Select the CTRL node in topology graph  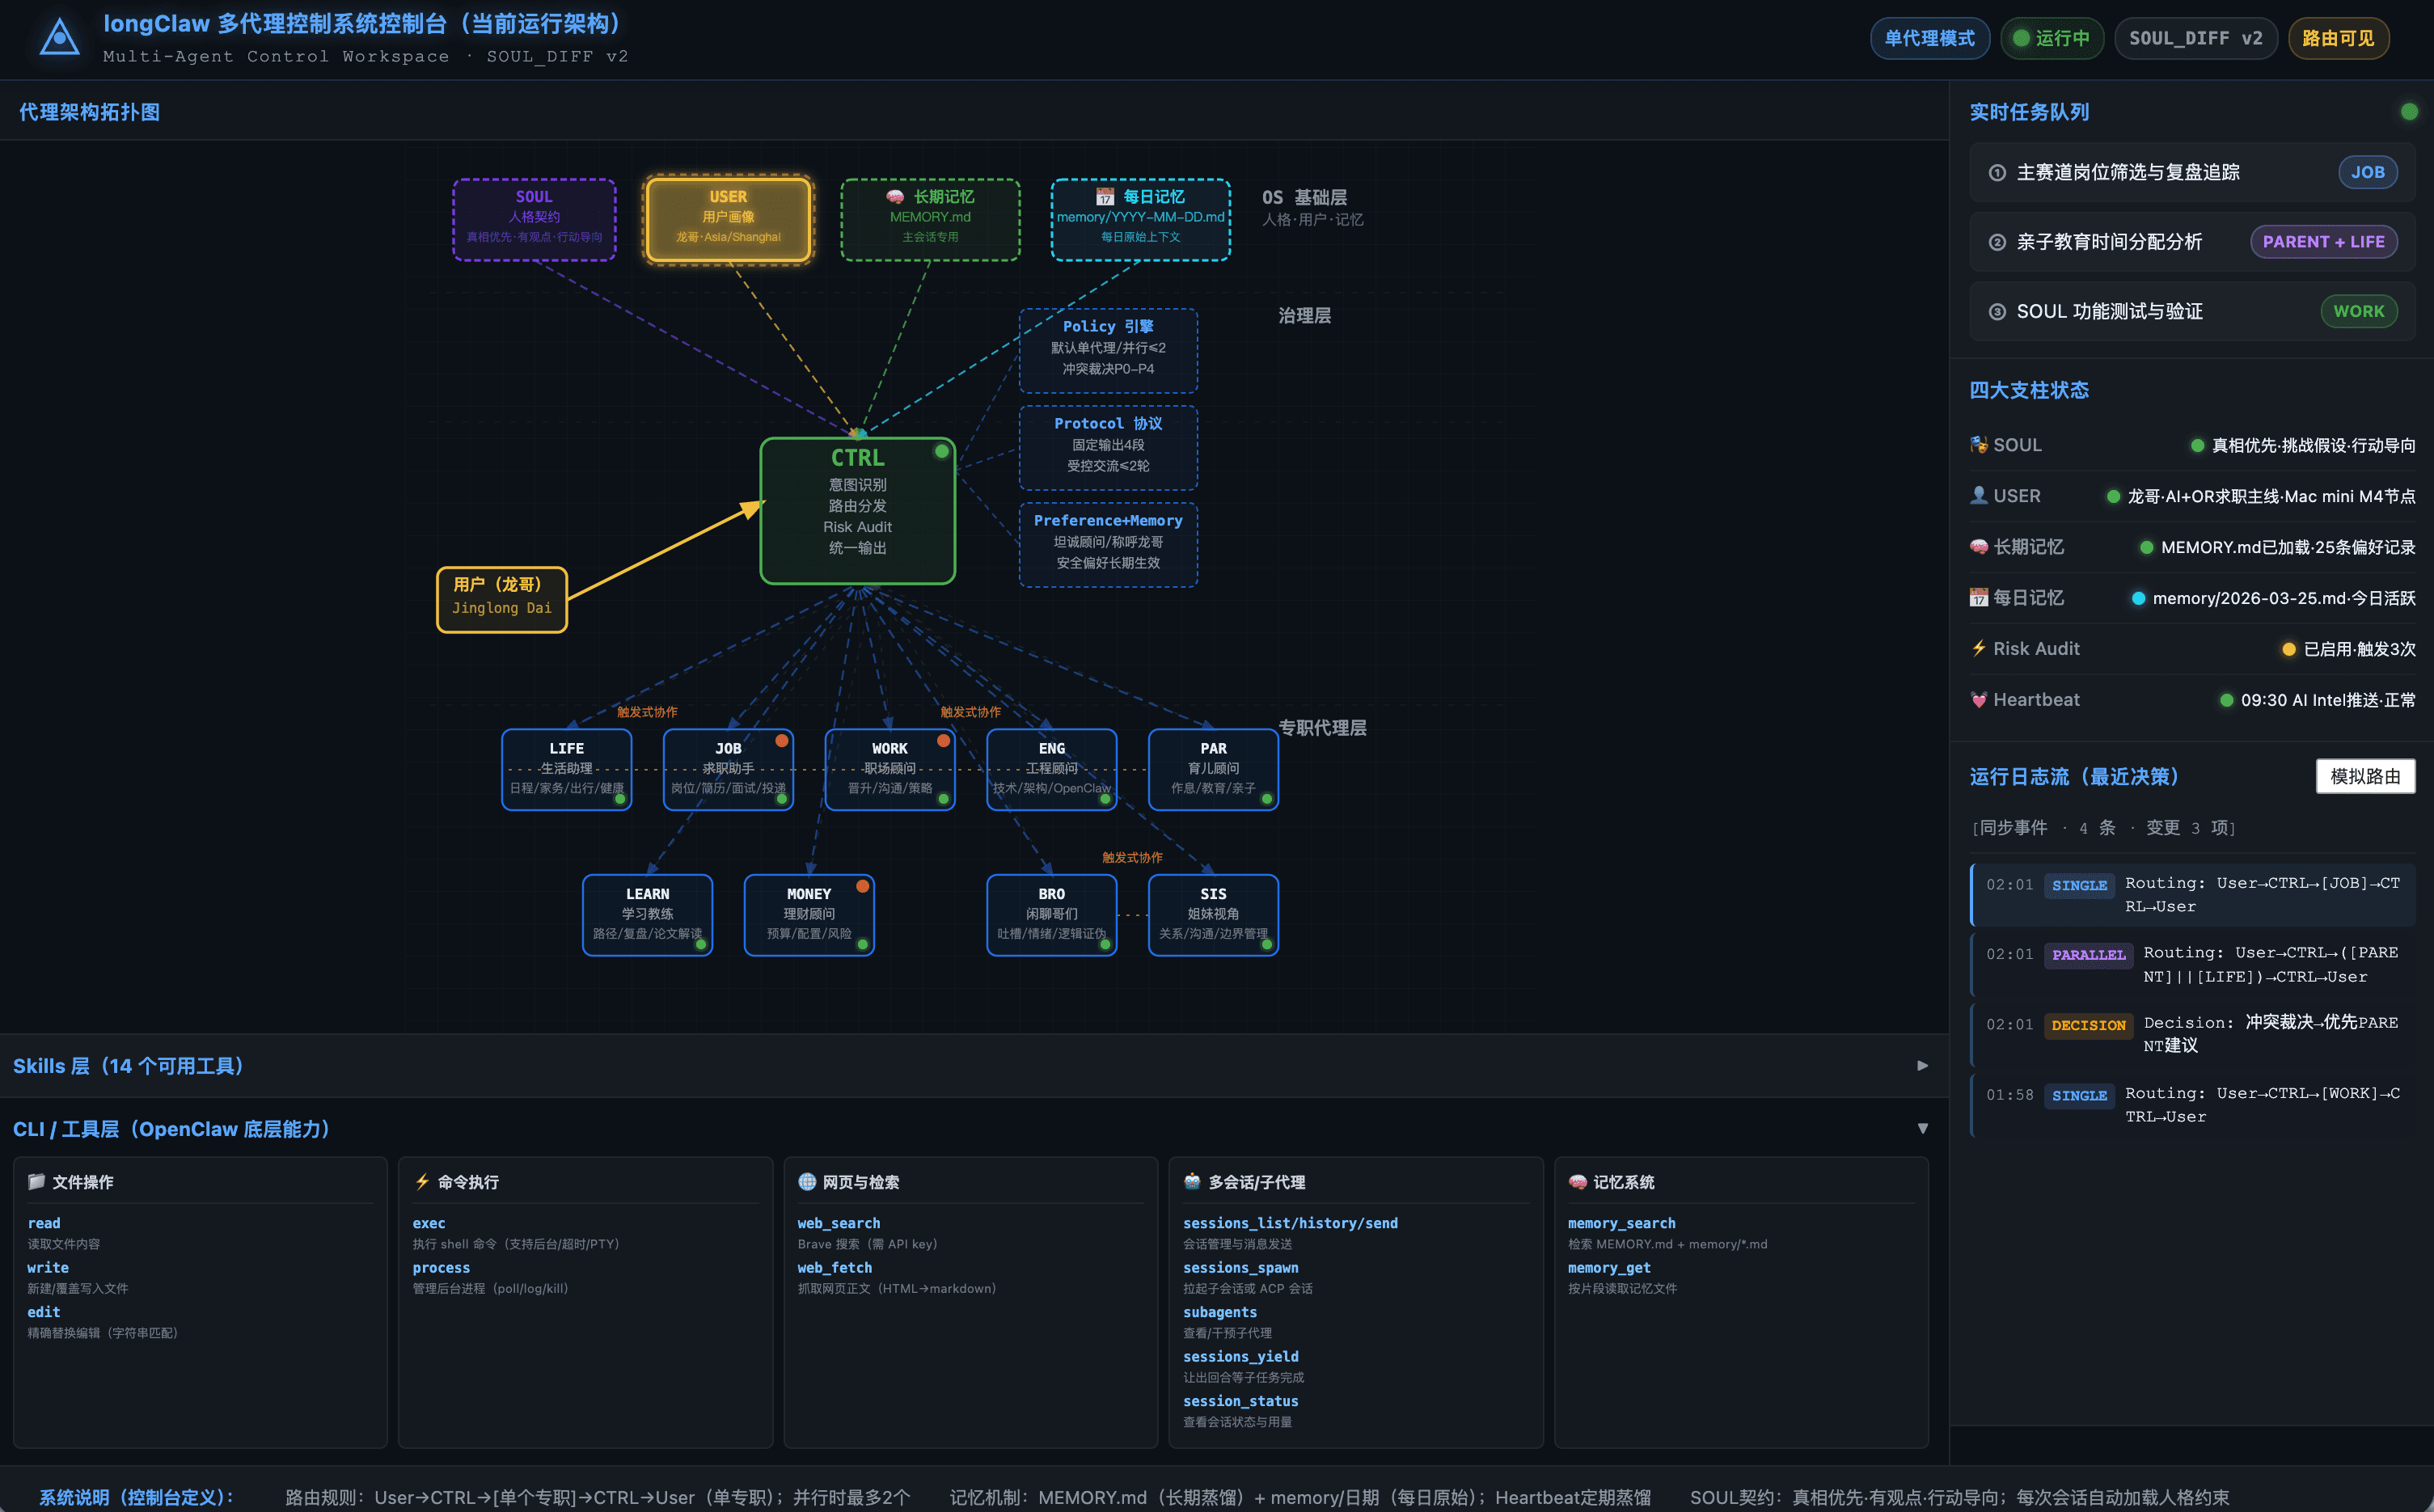tap(857, 510)
